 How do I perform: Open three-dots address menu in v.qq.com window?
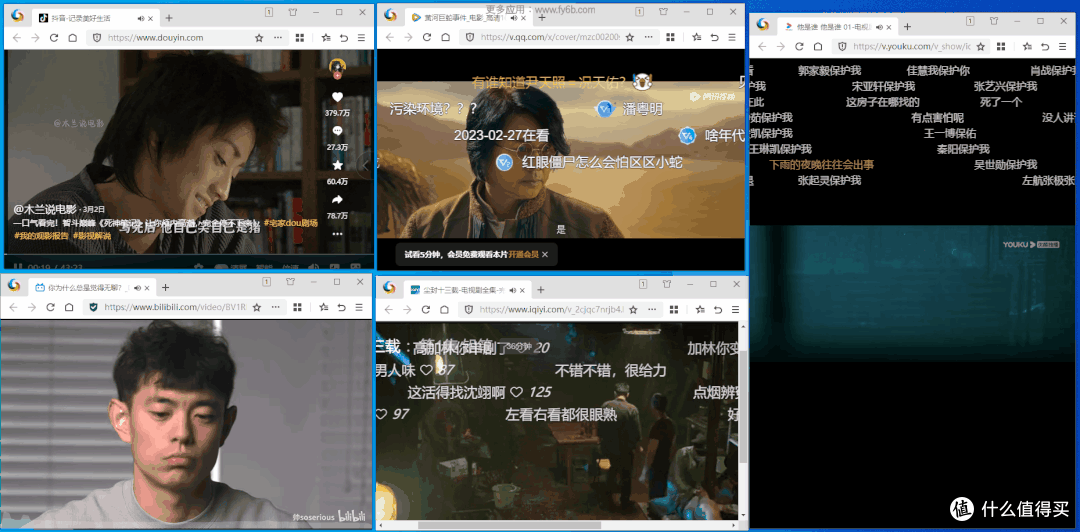click(650, 37)
